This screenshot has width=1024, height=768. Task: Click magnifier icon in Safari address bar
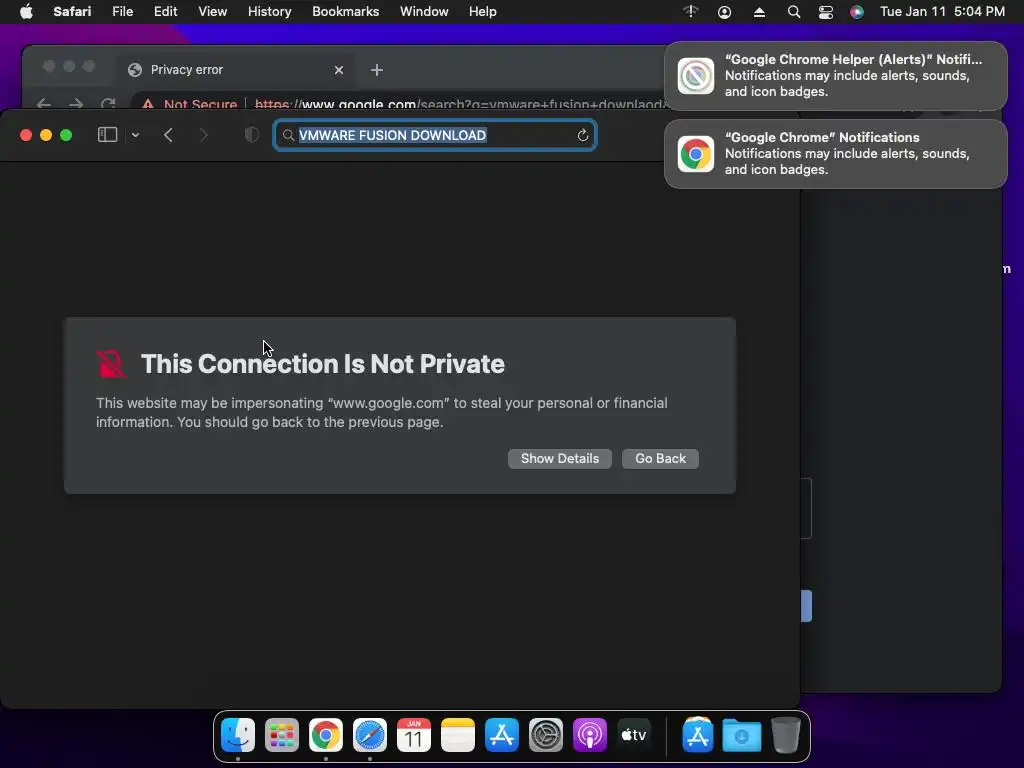coord(288,135)
